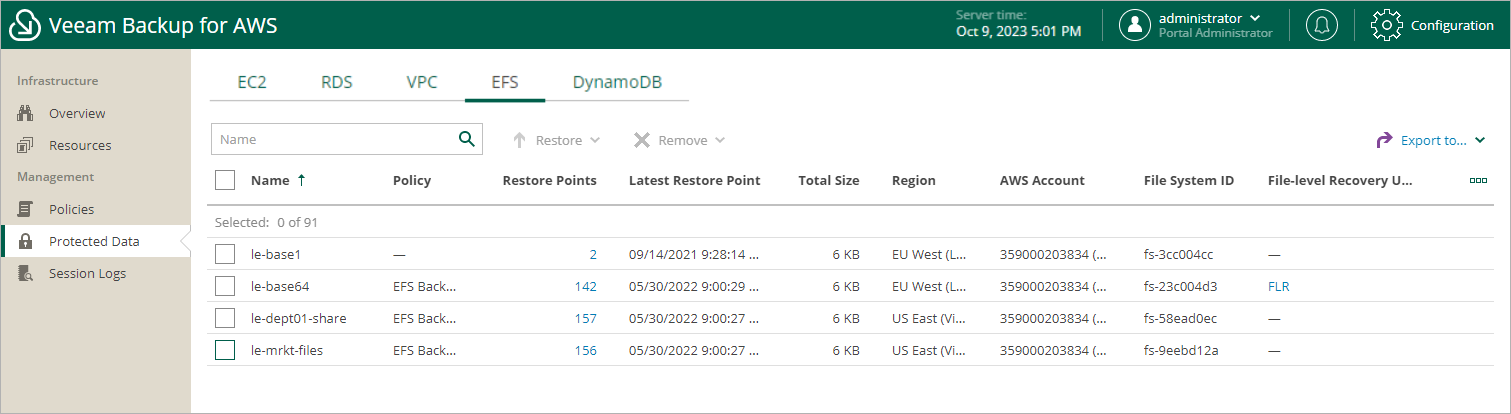The image size is (1511, 414).
Task: Switch to the VPC tab
Action: [422, 82]
